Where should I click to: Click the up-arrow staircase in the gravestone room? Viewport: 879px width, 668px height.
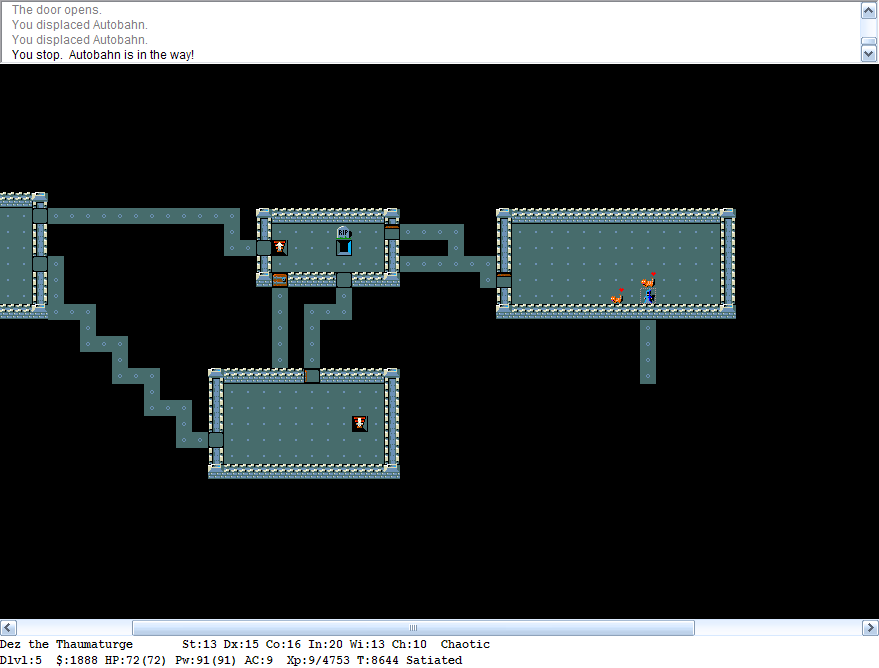click(x=280, y=247)
